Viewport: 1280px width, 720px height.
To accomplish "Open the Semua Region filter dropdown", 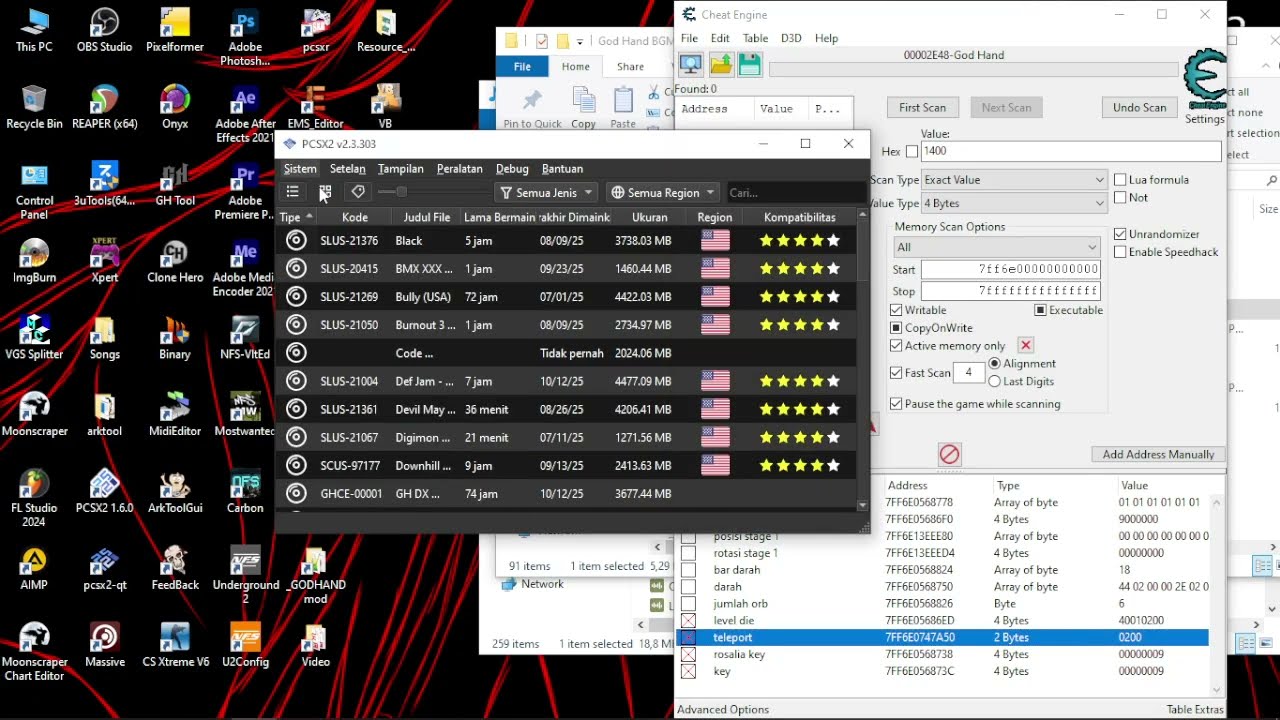I will point(663,193).
